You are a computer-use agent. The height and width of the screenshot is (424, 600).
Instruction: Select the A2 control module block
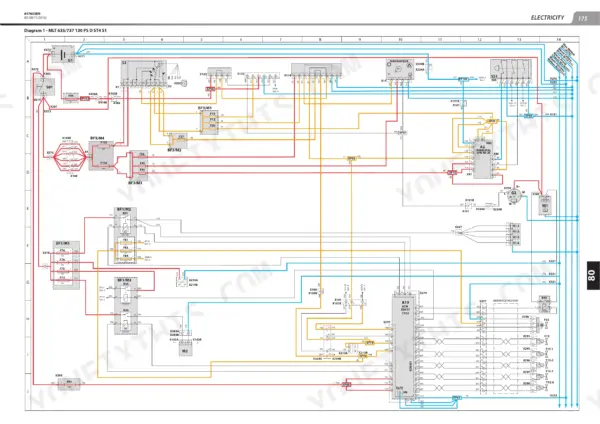(x=483, y=159)
